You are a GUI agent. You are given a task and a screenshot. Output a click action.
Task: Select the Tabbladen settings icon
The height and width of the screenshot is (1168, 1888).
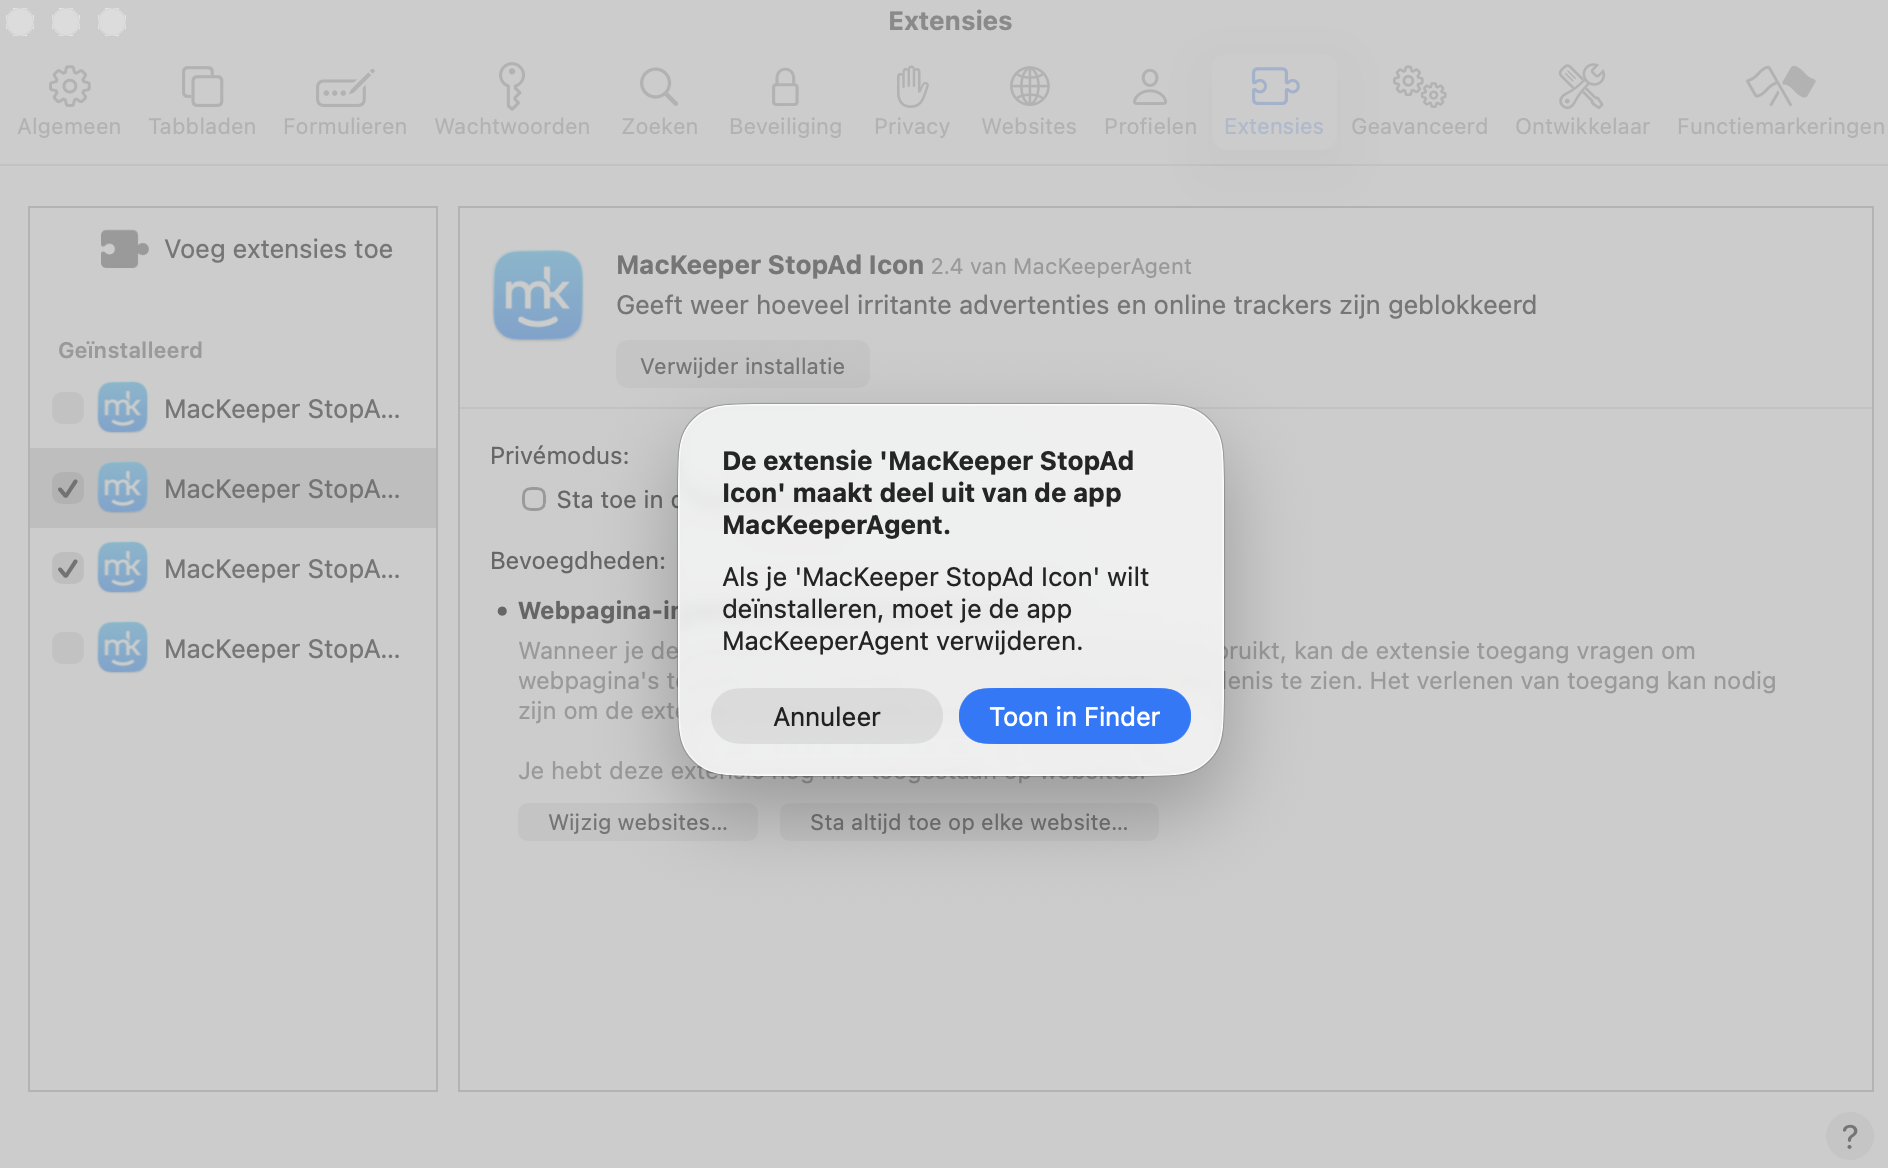[201, 98]
